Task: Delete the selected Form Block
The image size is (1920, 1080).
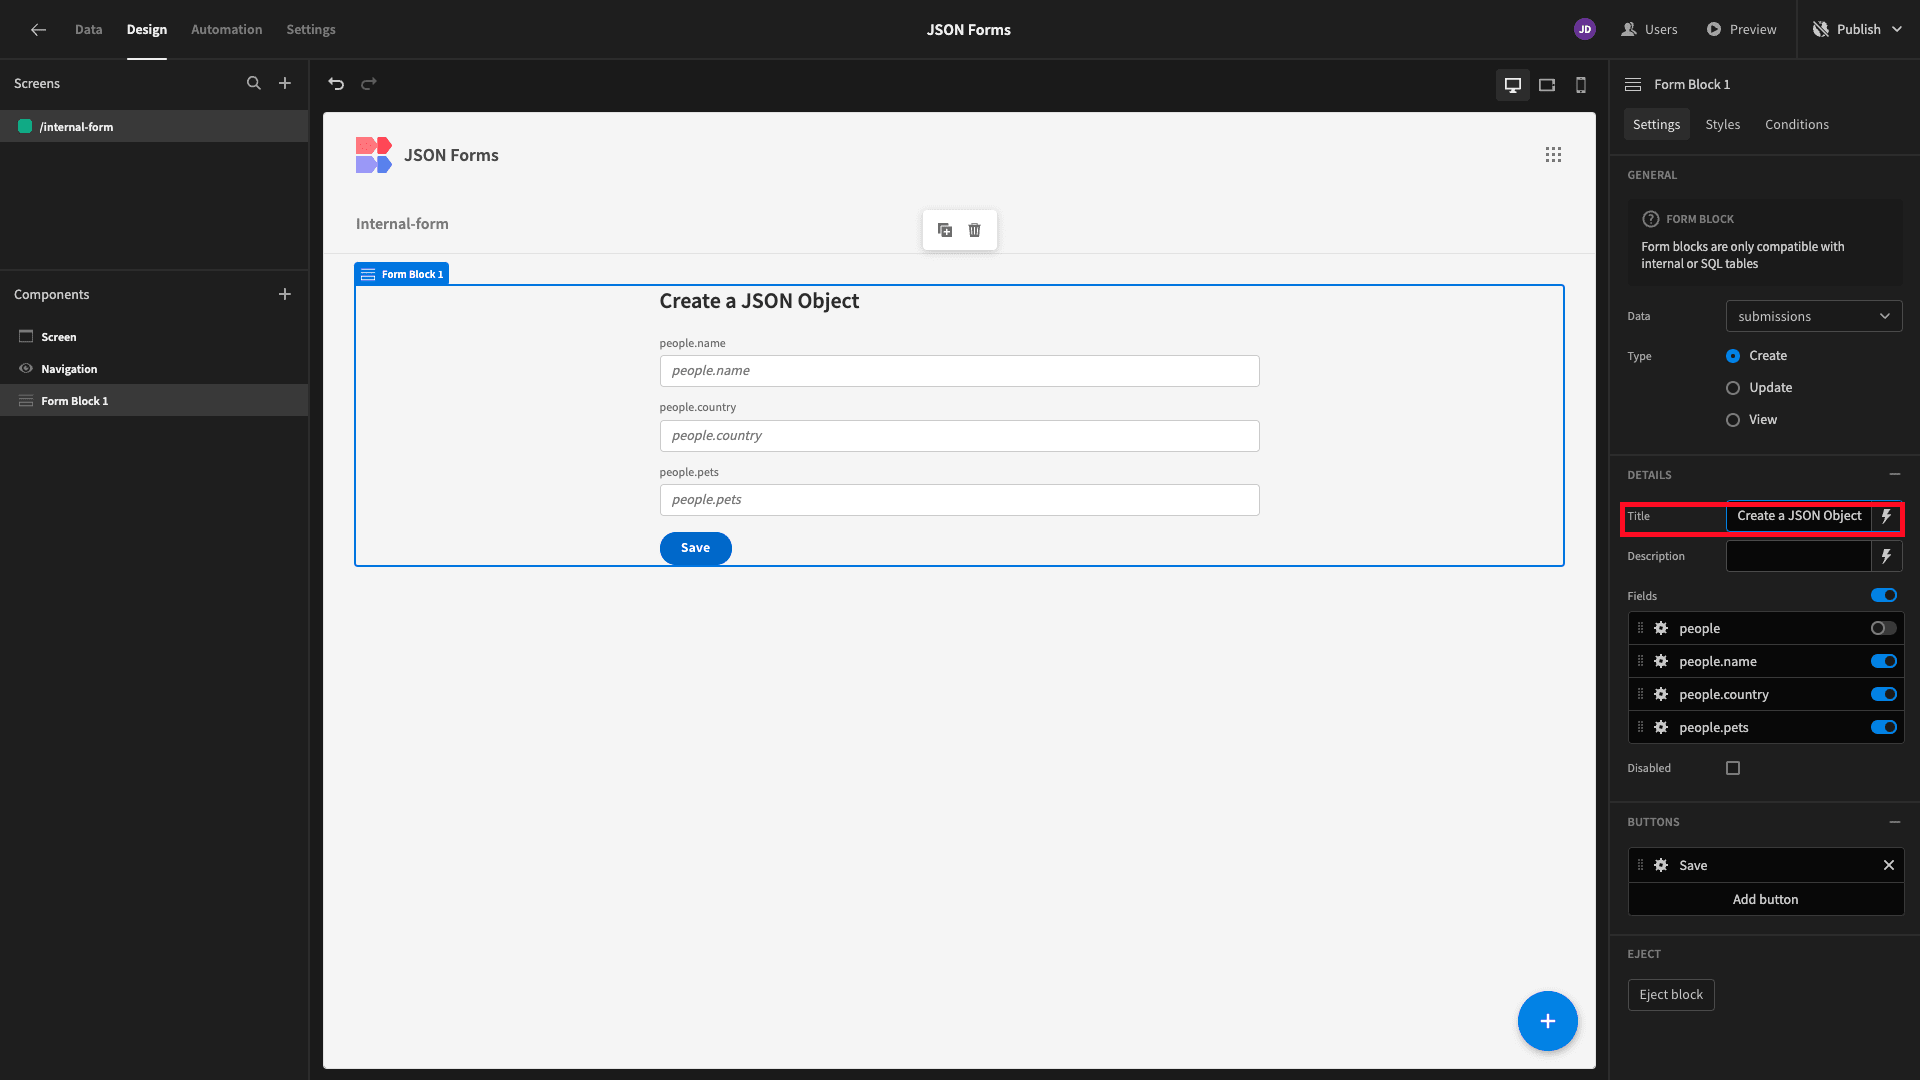Action: pos(975,230)
